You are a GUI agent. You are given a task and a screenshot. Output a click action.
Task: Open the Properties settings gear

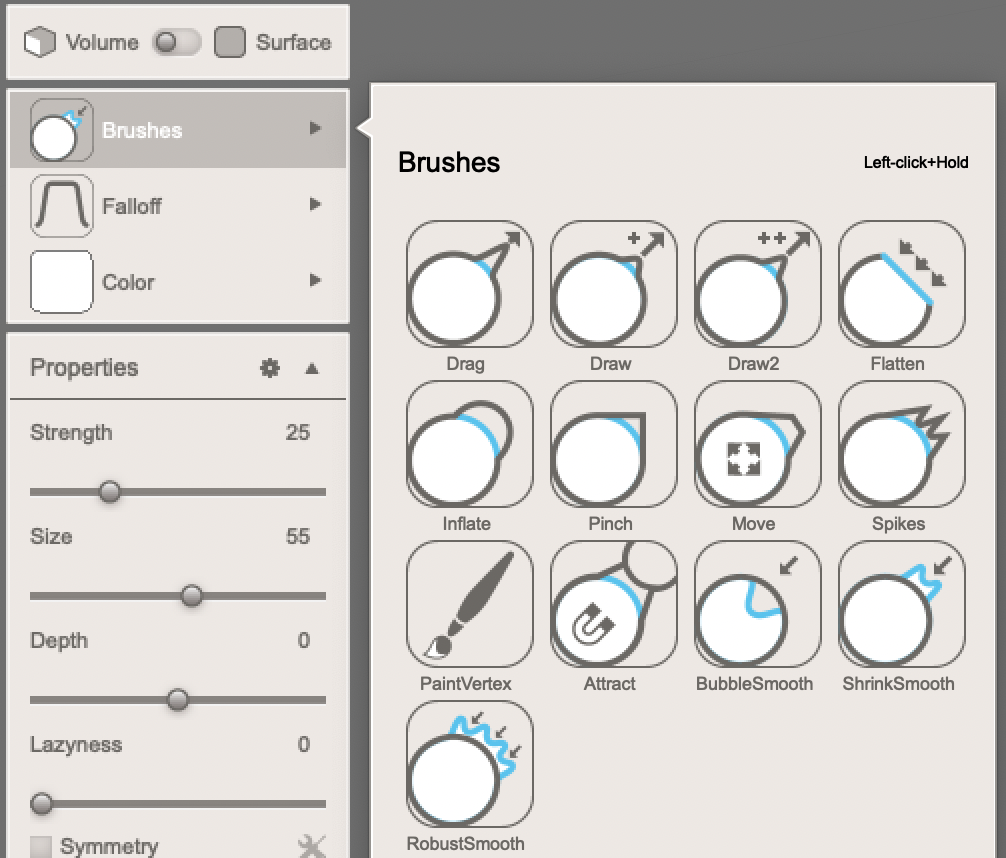coord(268,368)
